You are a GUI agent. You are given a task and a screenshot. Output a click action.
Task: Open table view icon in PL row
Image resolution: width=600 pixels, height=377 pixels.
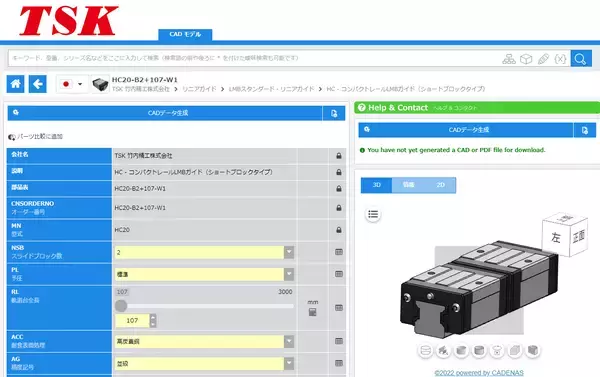coord(339,274)
